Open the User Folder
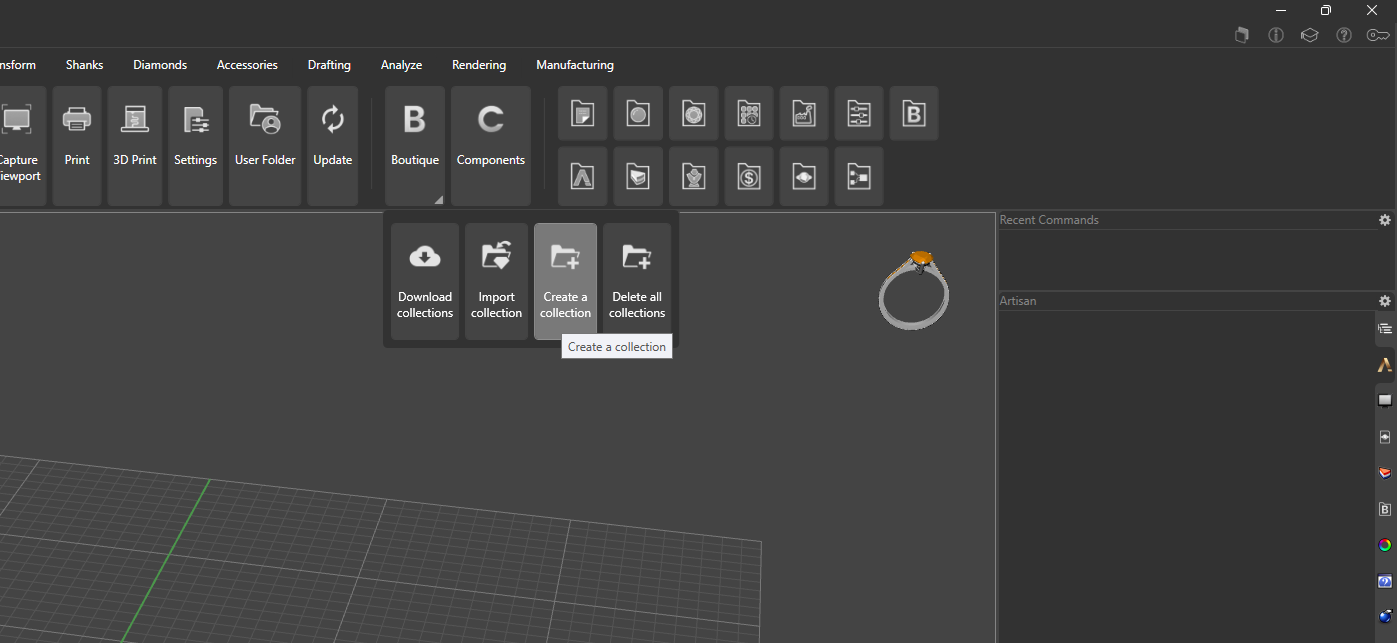This screenshot has height=643, width=1397. click(265, 145)
